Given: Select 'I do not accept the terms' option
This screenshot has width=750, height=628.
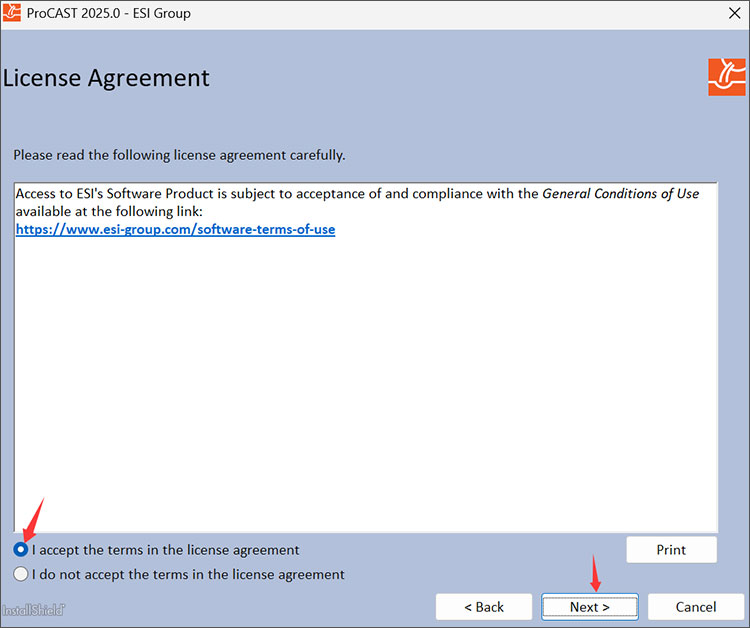Looking at the screenshot, I should pos(21,574).
